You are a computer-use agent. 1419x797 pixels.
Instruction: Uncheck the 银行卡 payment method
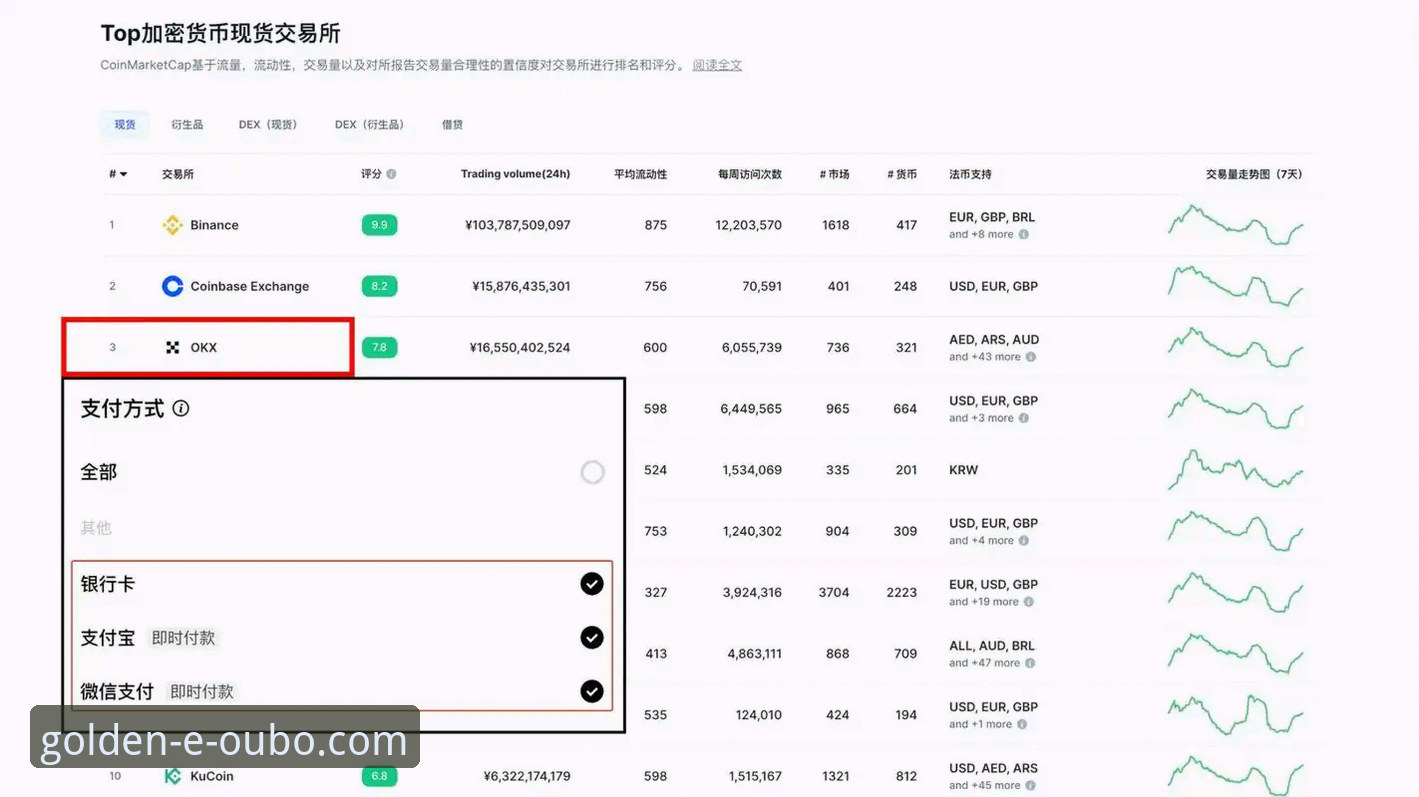point(592,584)
